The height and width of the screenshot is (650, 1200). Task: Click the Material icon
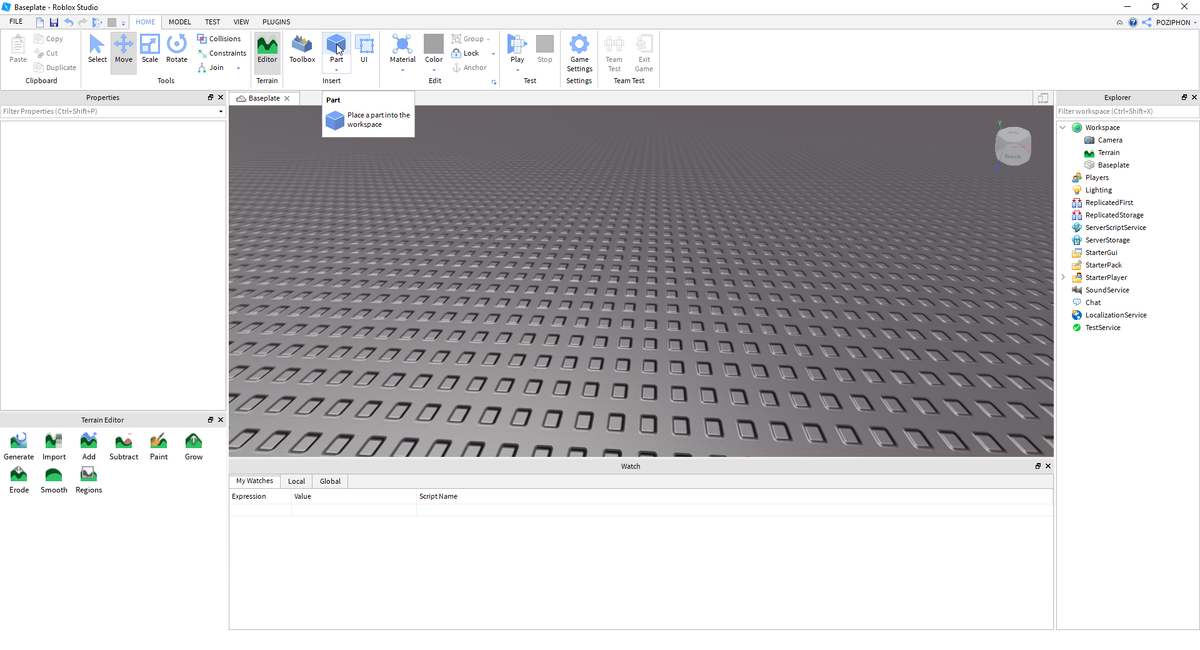[402, 45]
